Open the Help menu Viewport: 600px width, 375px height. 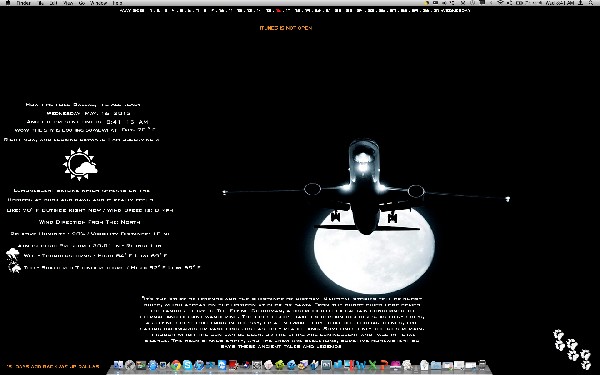(x=117, y=2)
